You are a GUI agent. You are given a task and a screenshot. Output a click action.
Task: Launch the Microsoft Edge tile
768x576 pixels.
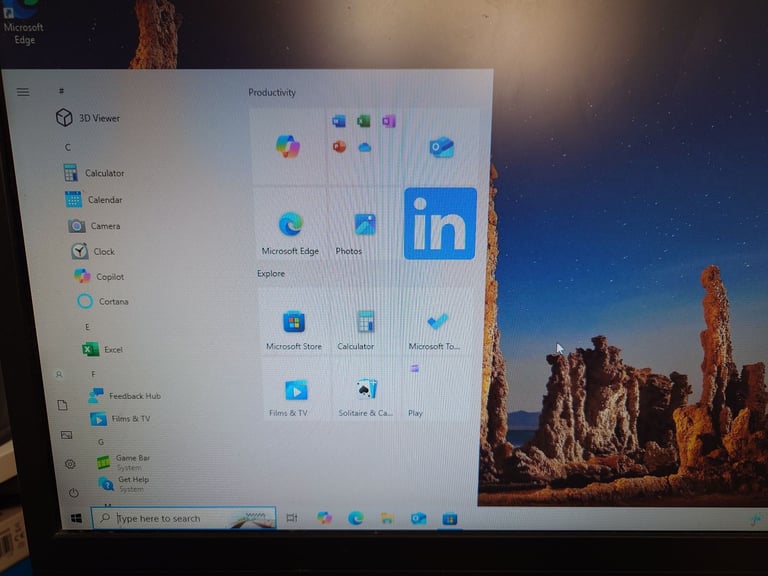coord(290,224)
